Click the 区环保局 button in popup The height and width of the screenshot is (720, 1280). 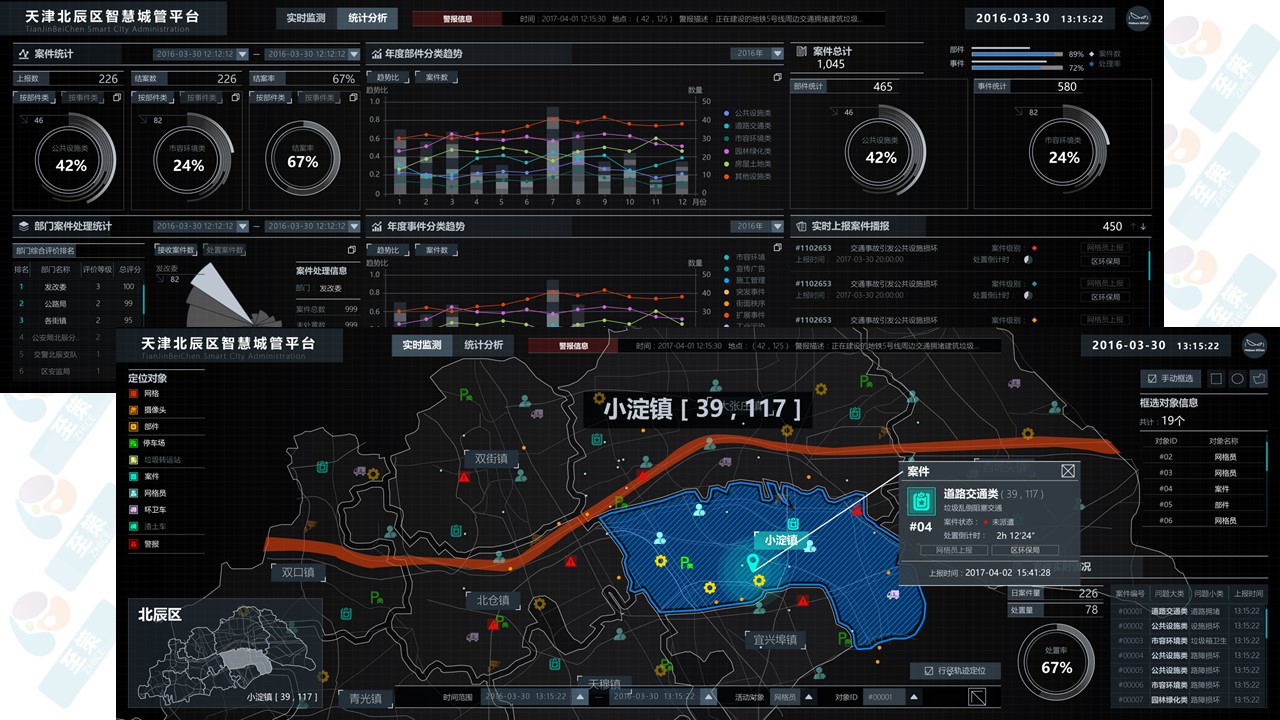pos(1025,550)
